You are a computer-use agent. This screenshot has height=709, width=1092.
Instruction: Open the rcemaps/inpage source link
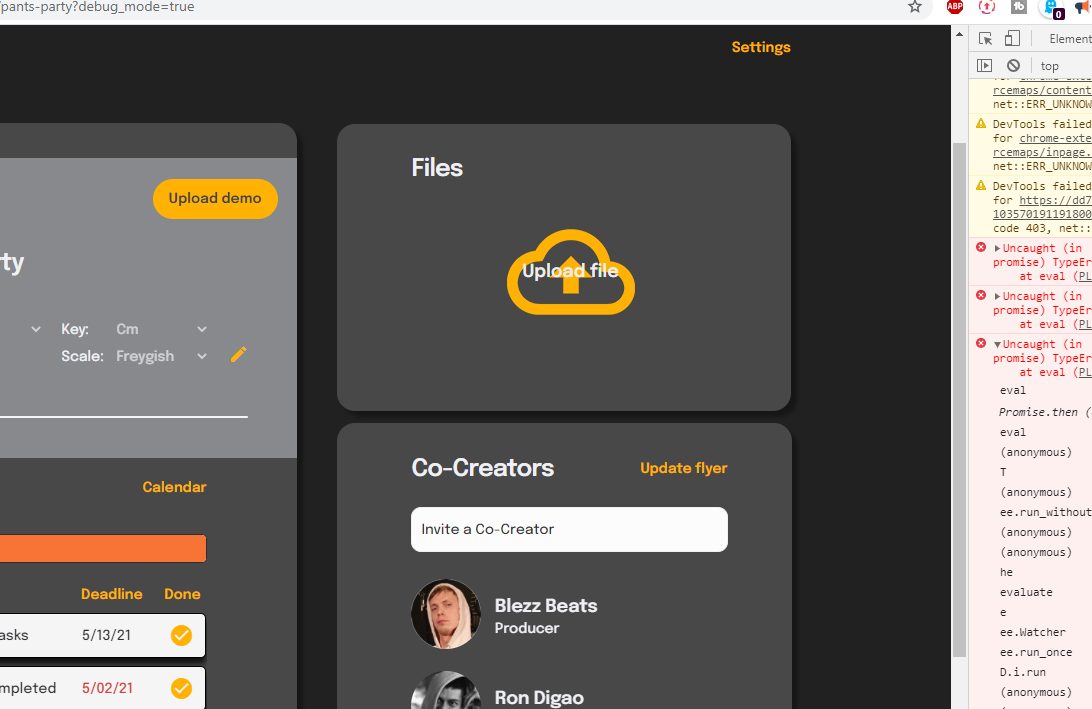pos(1042,153)
